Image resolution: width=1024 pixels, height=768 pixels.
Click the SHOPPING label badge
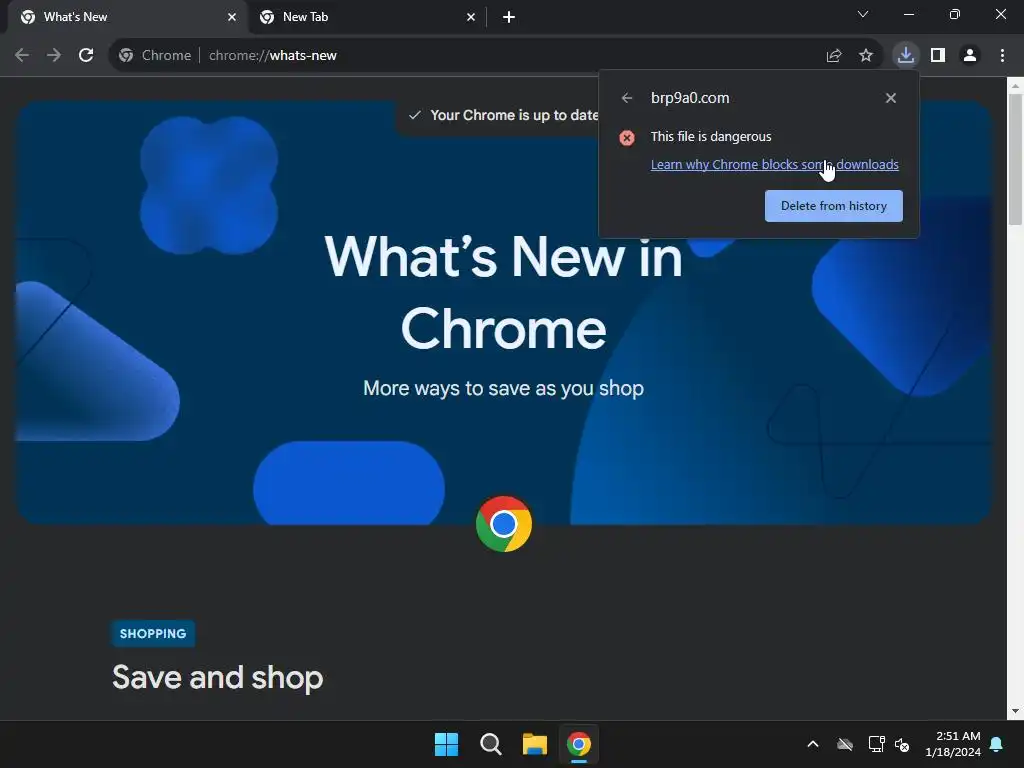pyautogui.click(x=153, y=633)
